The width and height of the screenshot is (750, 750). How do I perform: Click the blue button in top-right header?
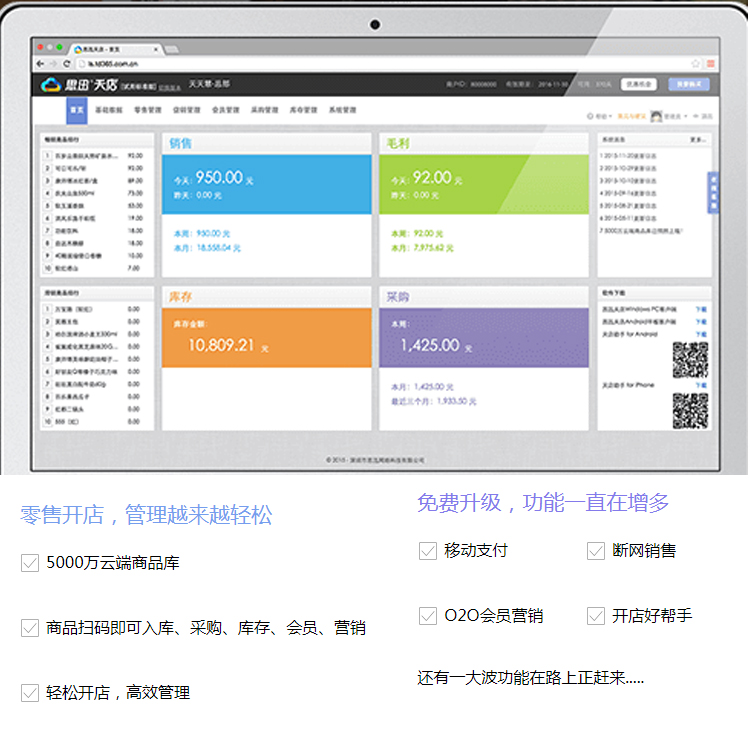click(691, 85)
